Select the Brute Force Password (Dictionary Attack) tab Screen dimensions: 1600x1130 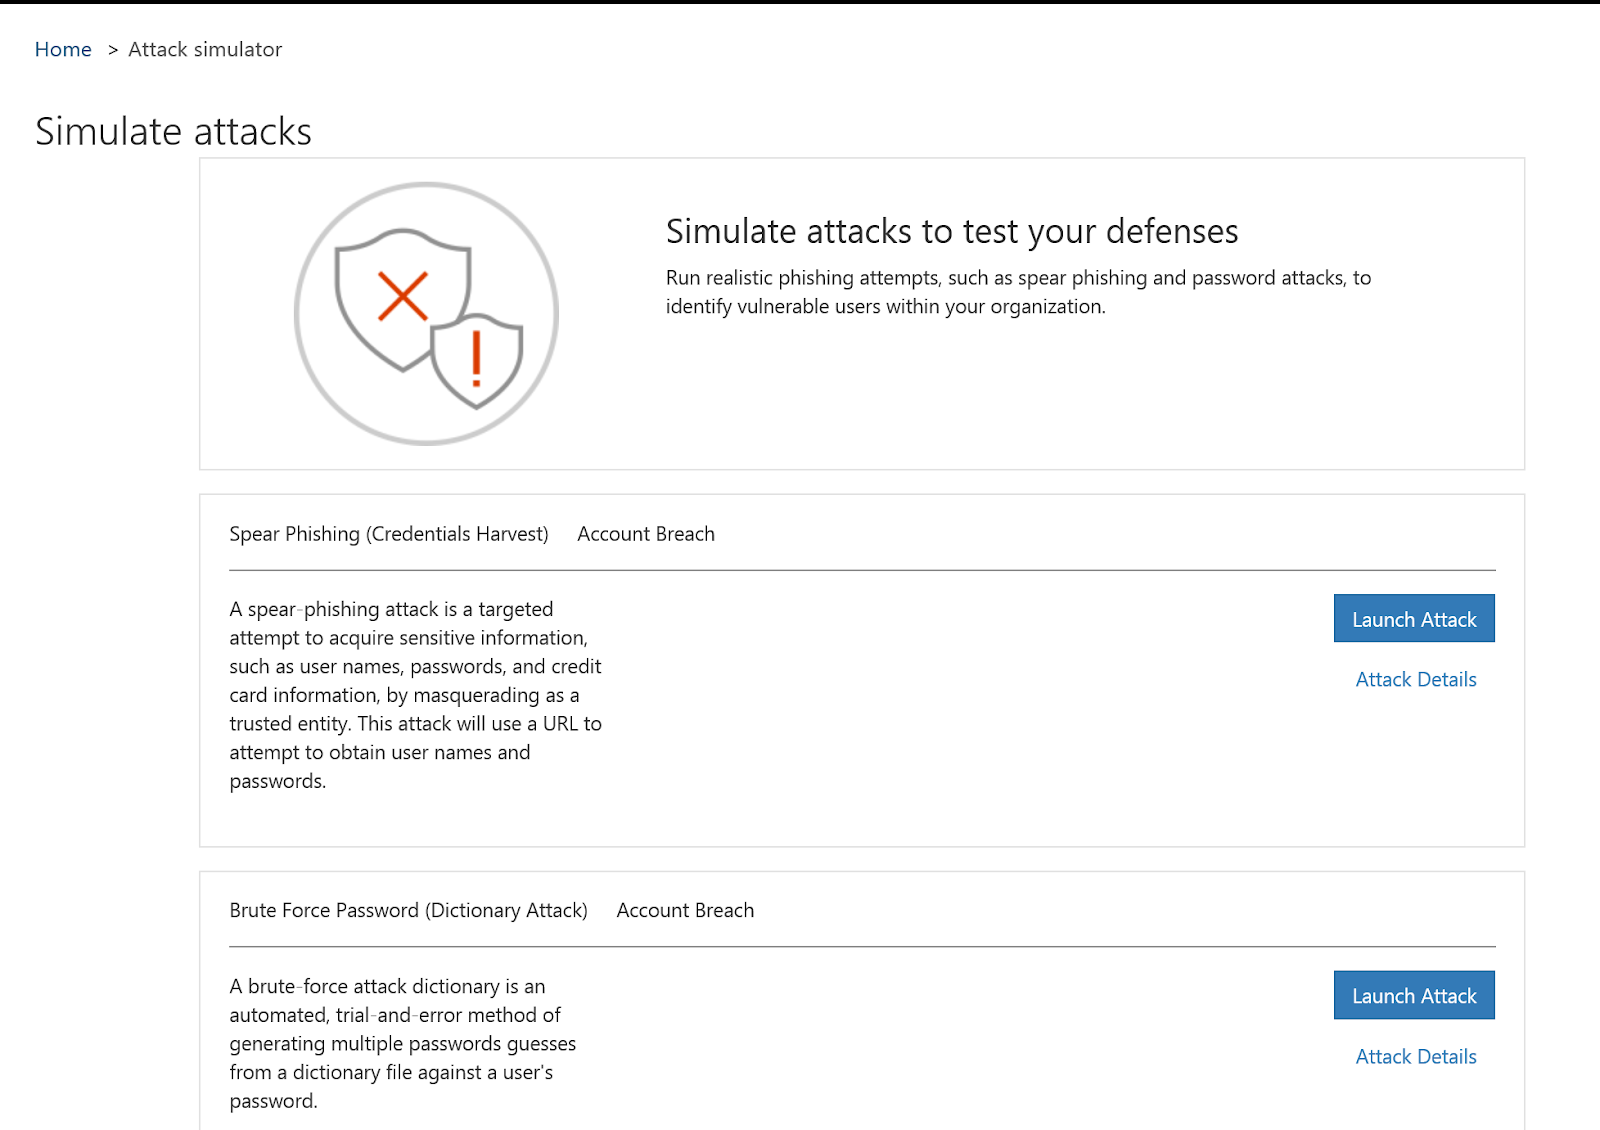click(x=408, y=910)
